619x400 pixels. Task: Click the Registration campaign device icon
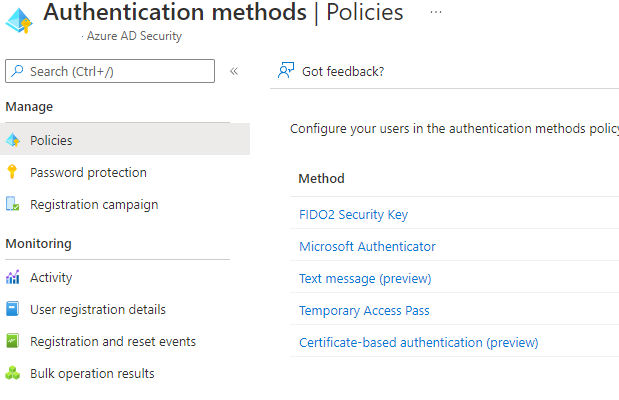tap(12, 204)
